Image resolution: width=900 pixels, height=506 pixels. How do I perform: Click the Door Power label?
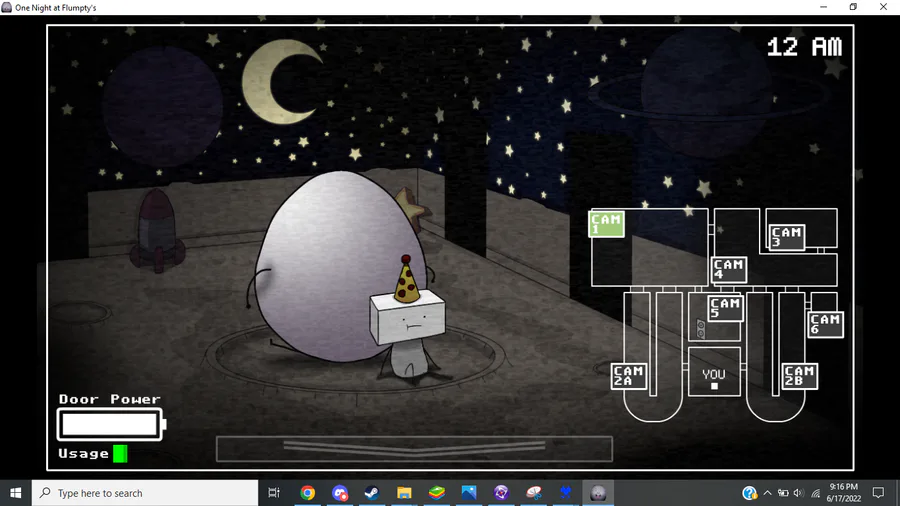coord(110,399)
